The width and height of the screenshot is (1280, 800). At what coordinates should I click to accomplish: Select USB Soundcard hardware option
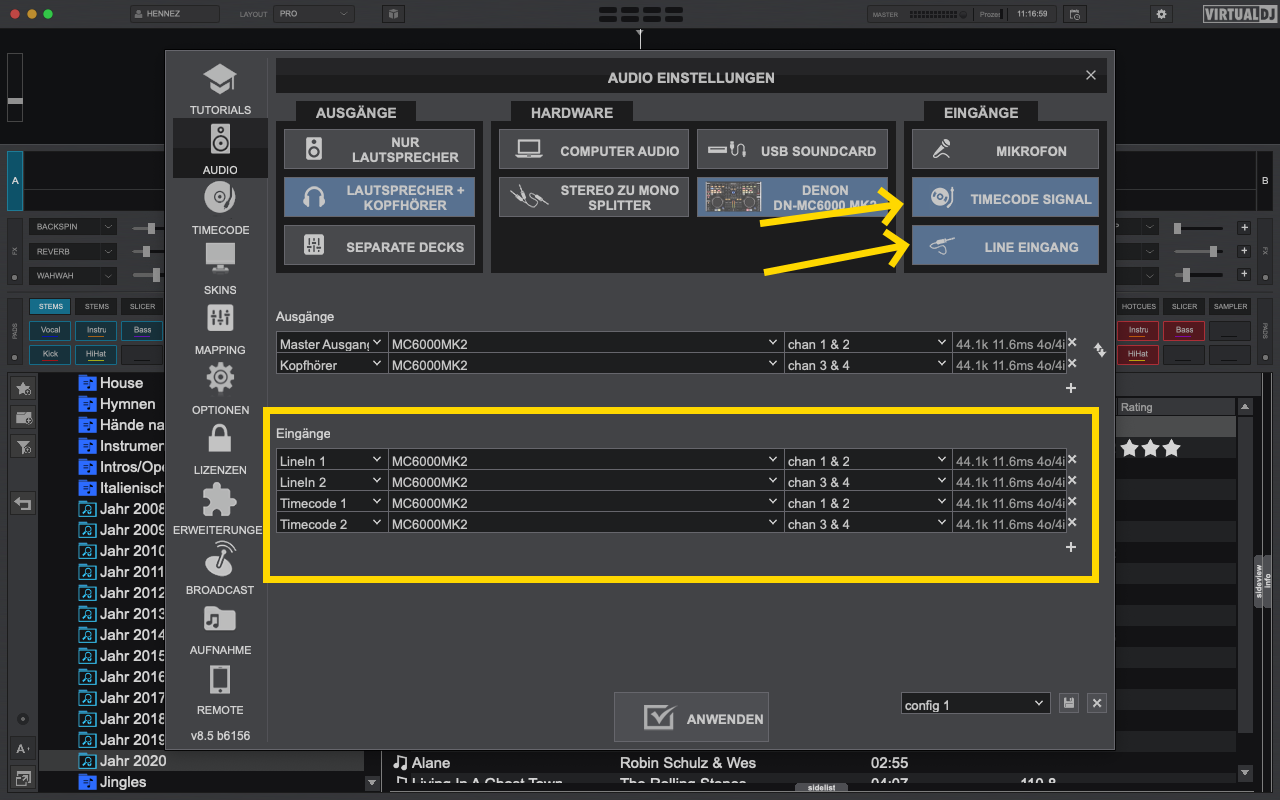[x=792, y=149]
